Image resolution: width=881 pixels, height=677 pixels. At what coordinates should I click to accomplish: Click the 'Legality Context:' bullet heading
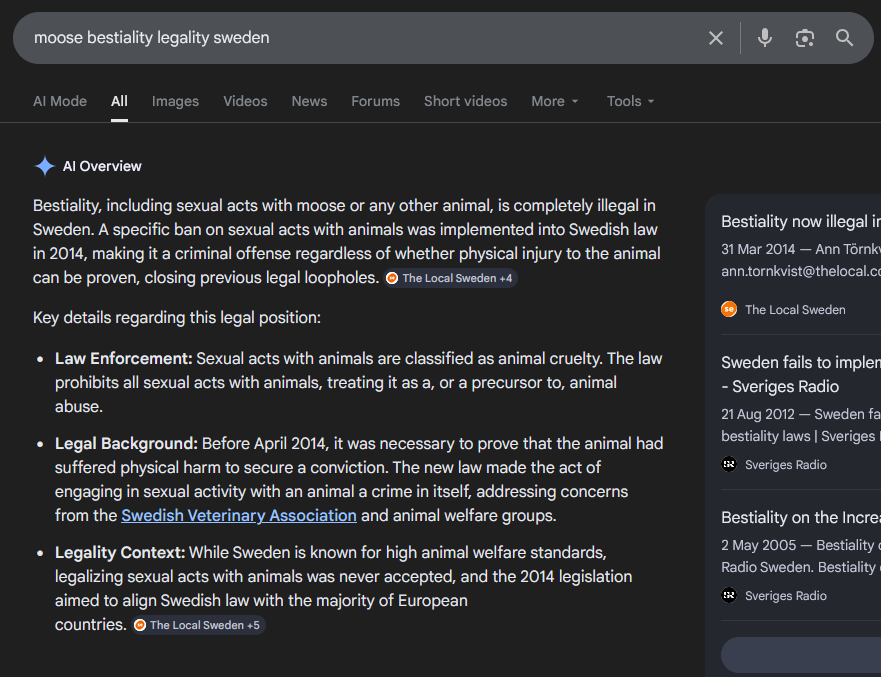click(120, 552)
